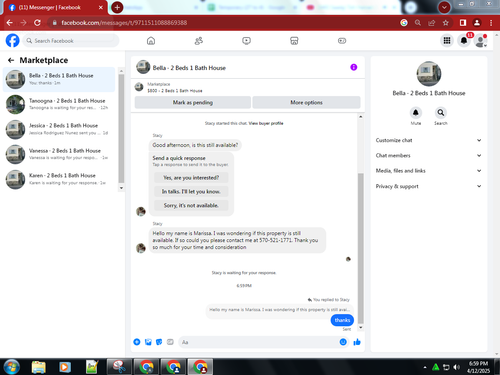Open Bella - 2 Beds 1 Bath House chat

[59, 79]
